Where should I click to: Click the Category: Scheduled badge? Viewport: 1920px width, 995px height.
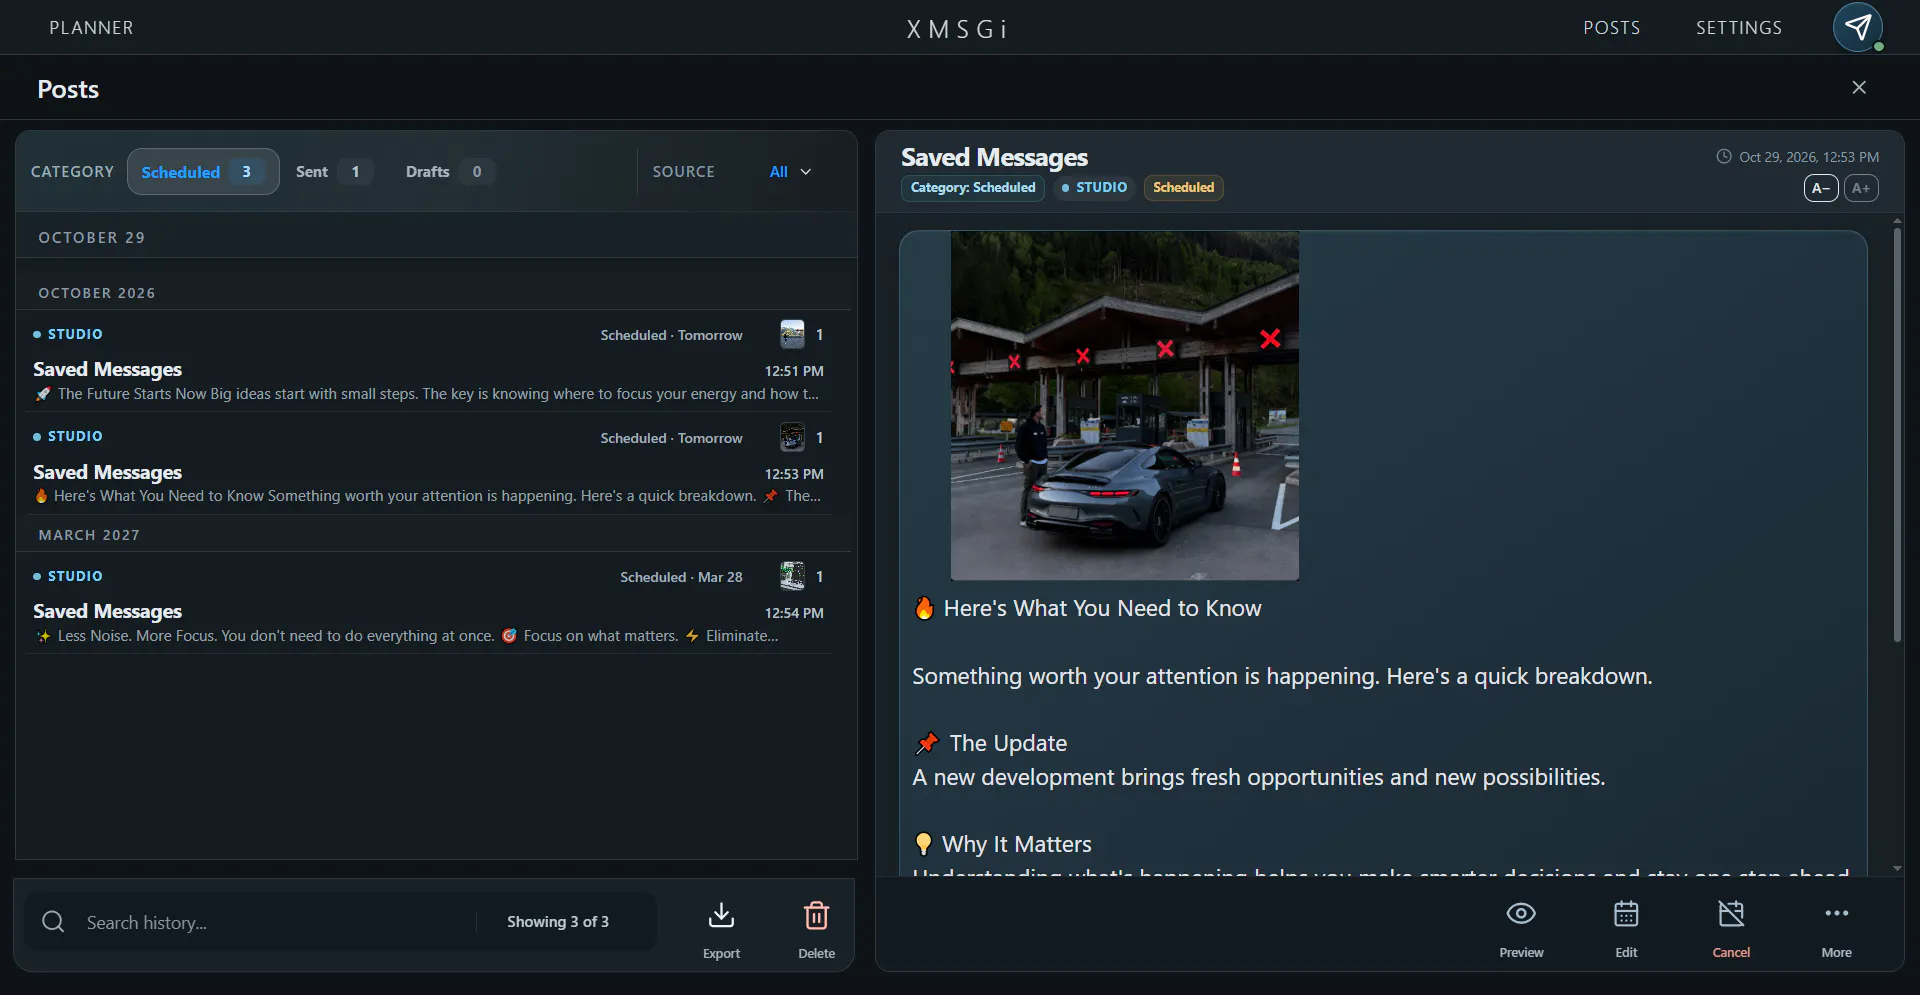pyautogui.click(x=973, y=188)
